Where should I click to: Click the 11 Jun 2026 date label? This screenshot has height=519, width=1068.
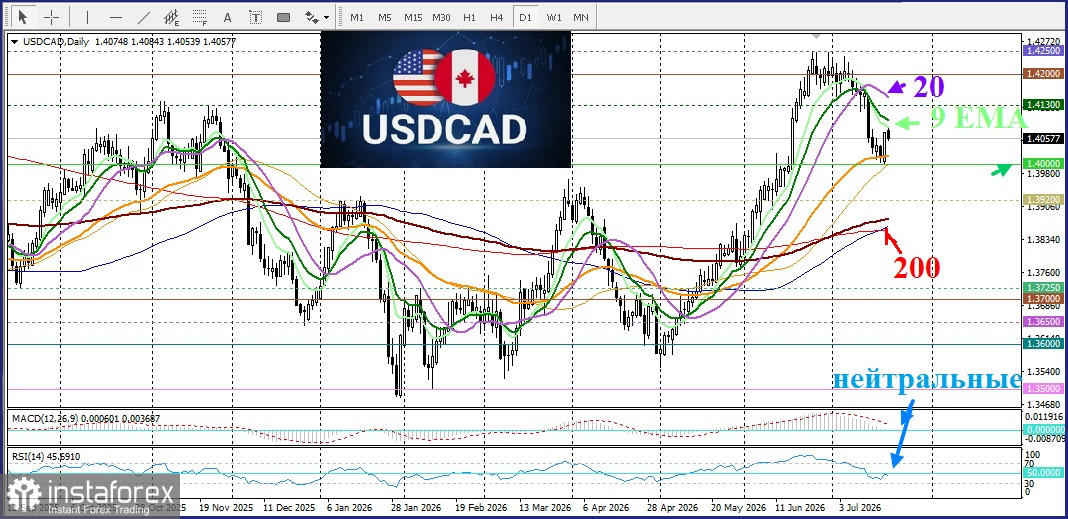click(800, 508)
